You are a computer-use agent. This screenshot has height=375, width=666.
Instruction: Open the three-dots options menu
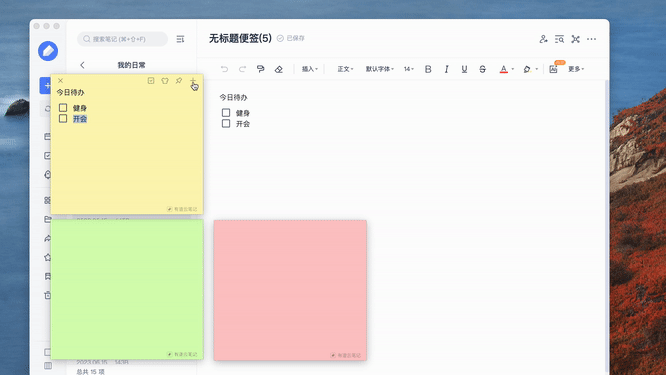591,39
